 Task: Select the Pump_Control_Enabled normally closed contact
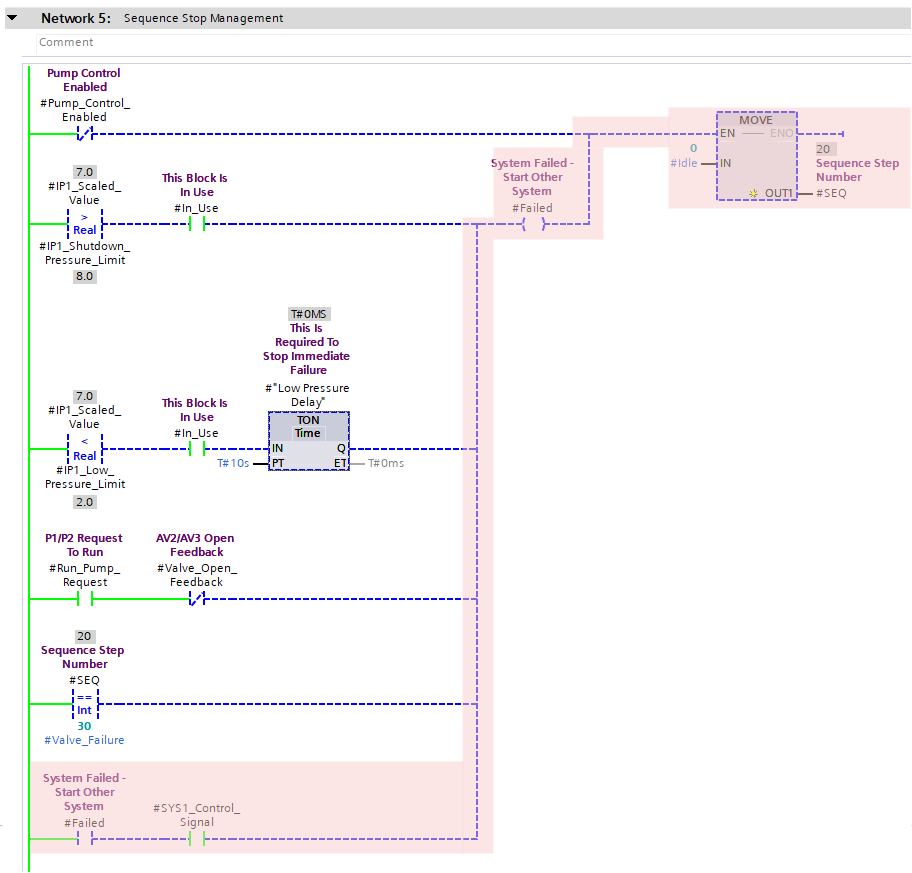pyautogui.click(x=85, y=133)
